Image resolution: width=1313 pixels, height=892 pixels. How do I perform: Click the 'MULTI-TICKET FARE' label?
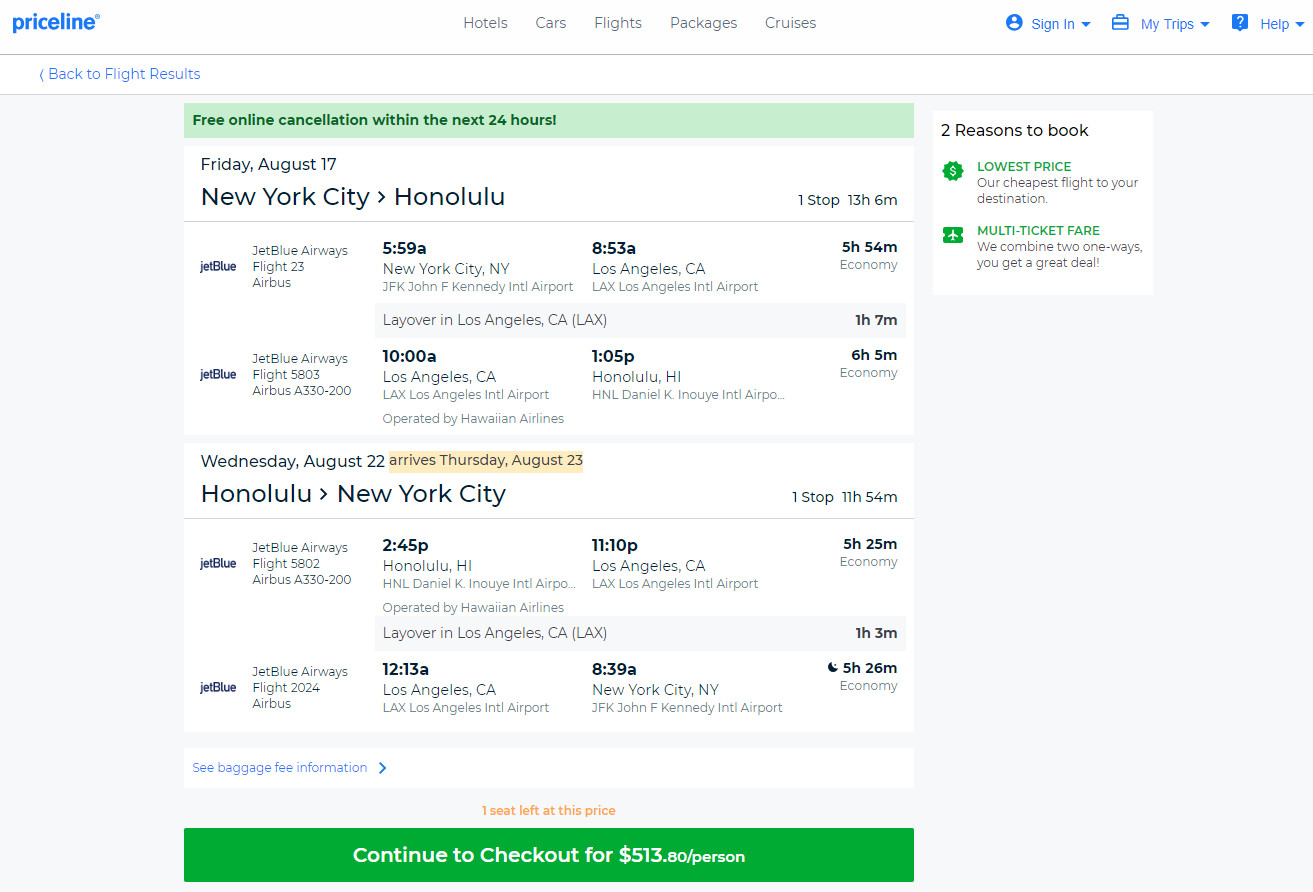pos(1038,231)
